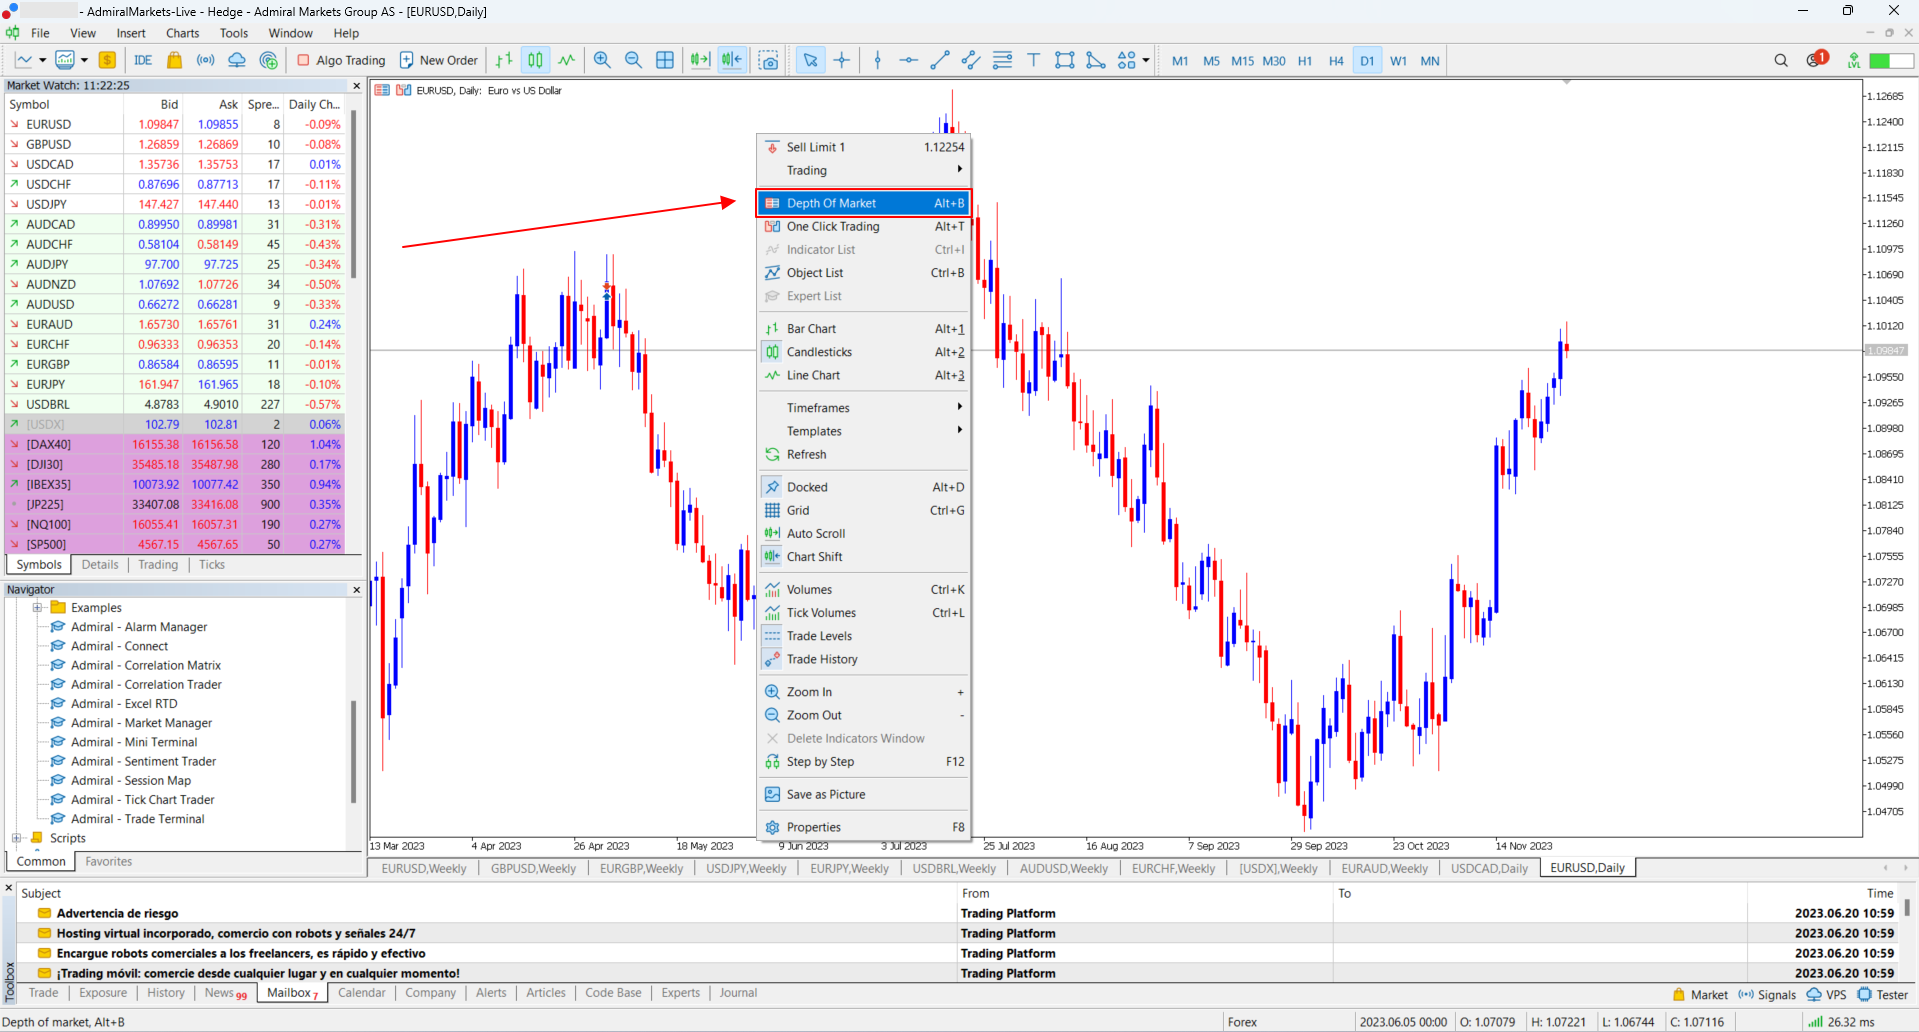Open the Calendar toolbox tab
The height and width of the screenshot is (1032, 1919).
[x=361, y=993]
